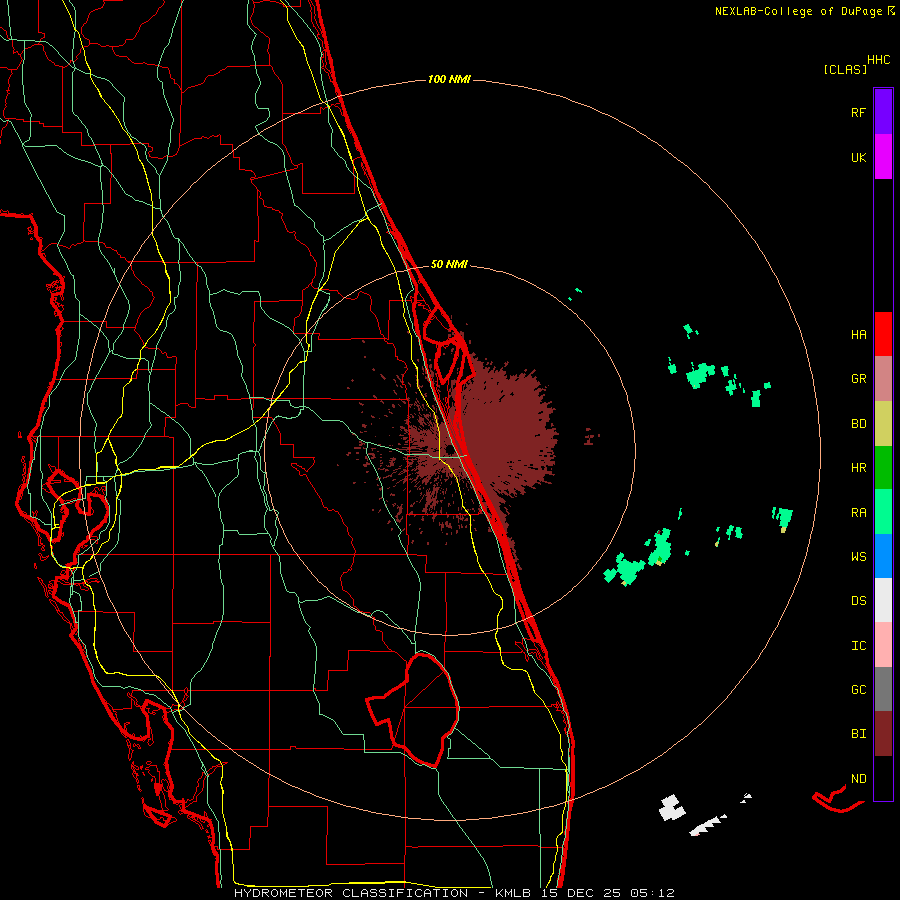Click the ND black legend swatch

883,778
